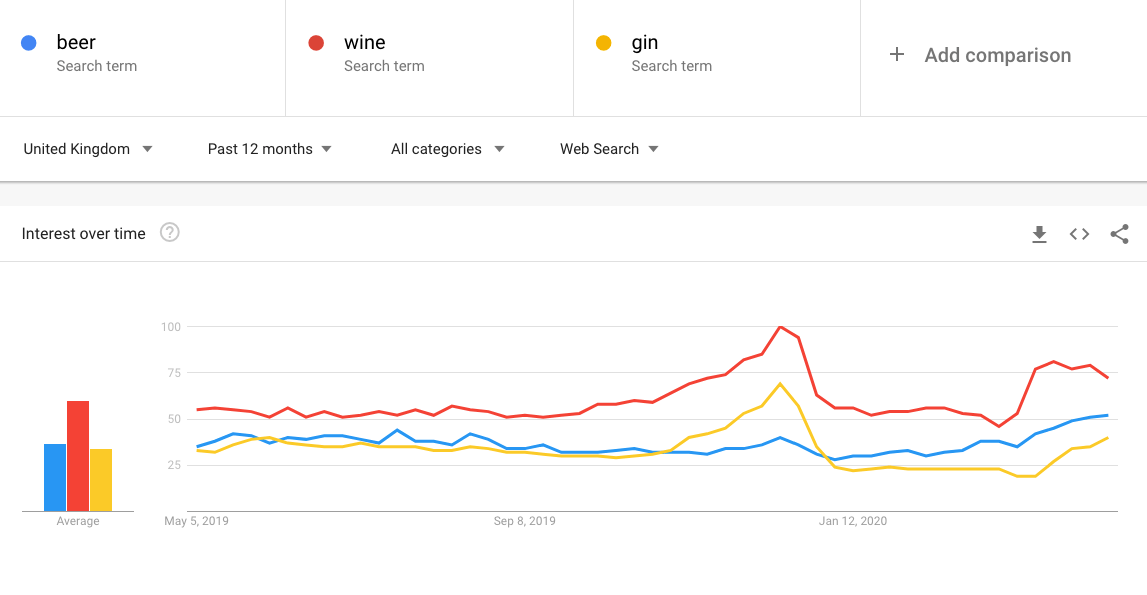The height and width of the screenshot is (595, 1147).
Task: Click the plus icon for Add comparison
Action: (x=897, y=55)
